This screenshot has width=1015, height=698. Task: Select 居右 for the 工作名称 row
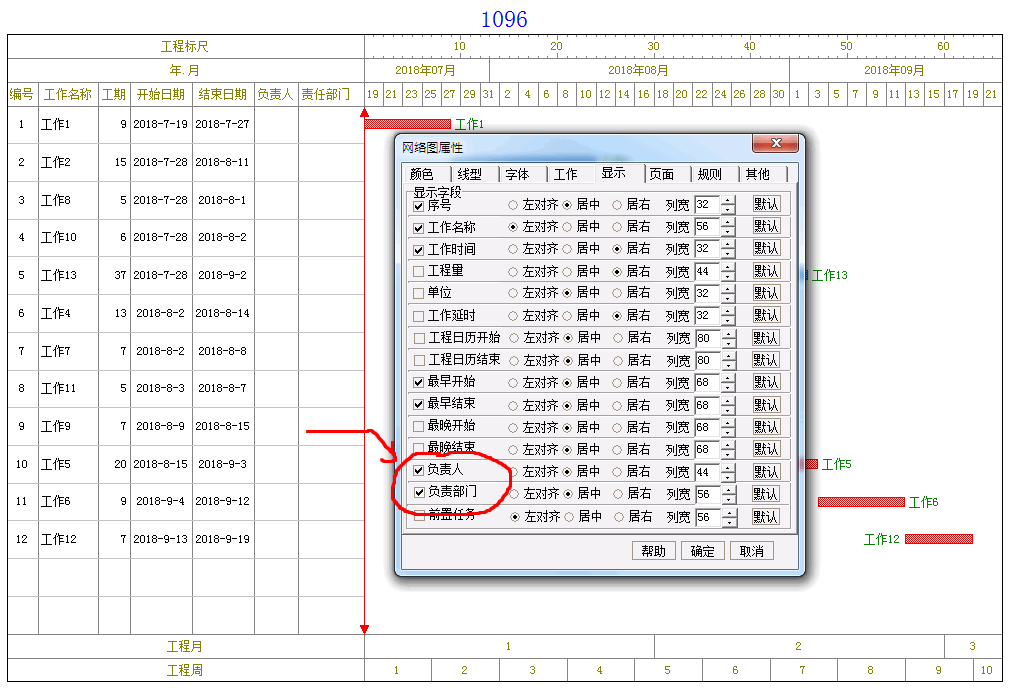(617, 227)
